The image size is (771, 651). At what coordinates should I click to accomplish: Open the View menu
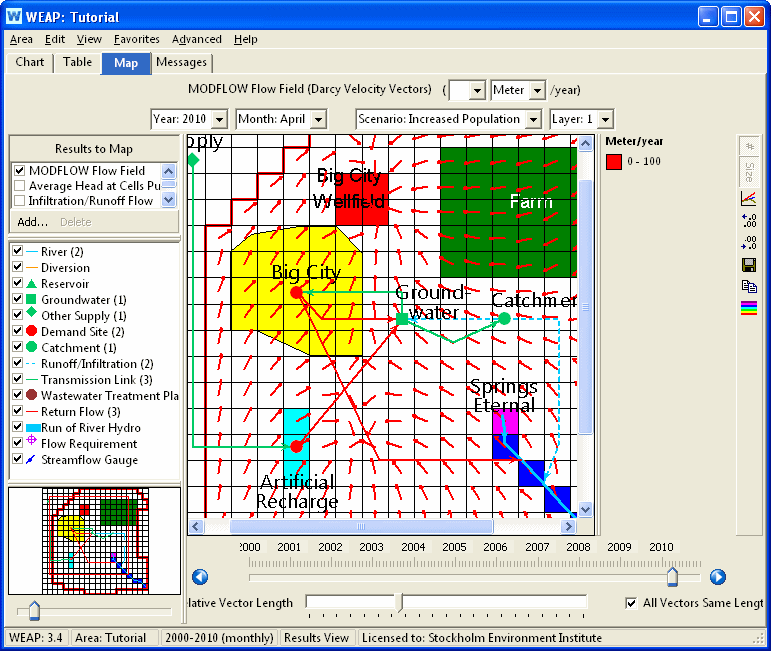click(x=89, y=39)
